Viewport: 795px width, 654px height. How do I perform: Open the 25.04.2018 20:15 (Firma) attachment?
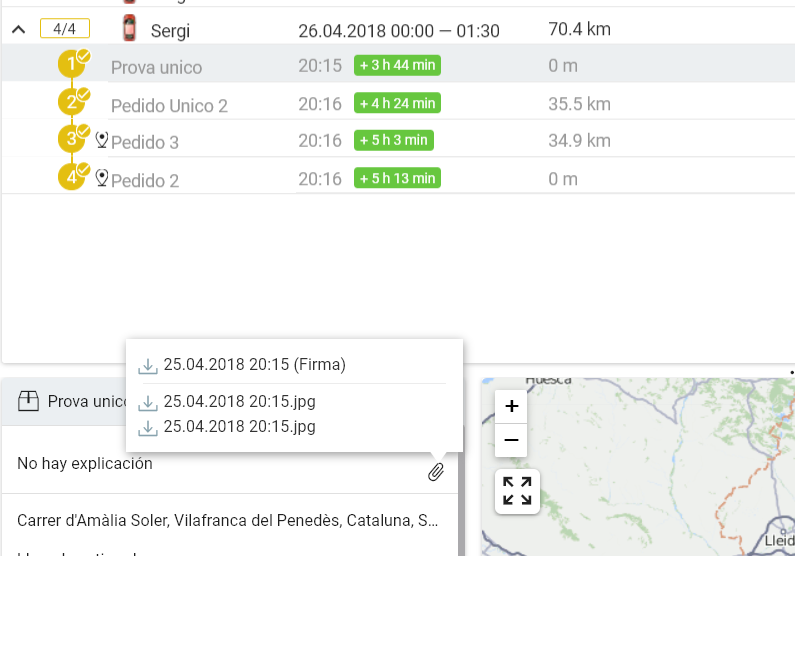254,365
